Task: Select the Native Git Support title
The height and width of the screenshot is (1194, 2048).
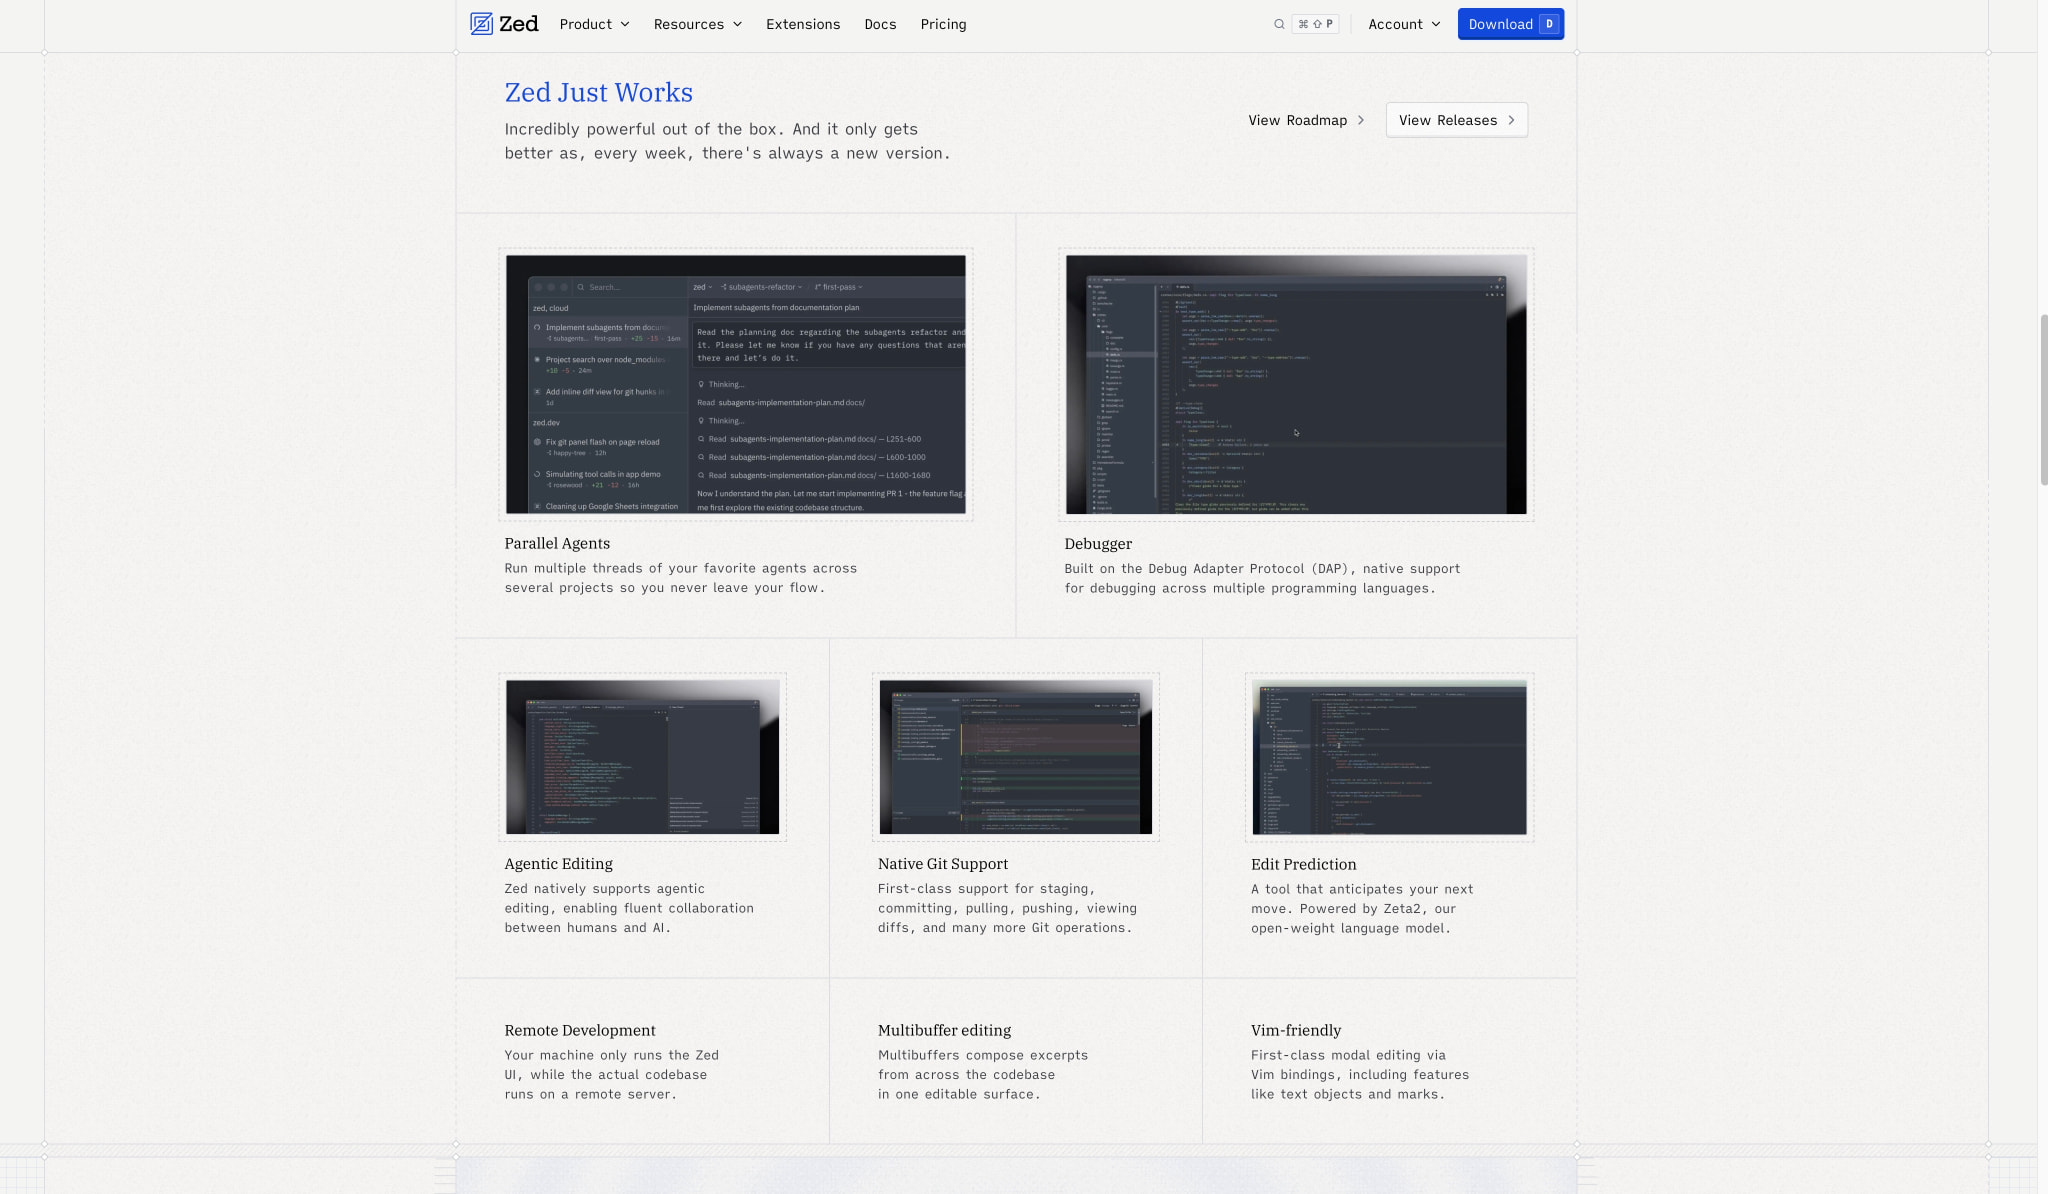Action: pos(943,863)
